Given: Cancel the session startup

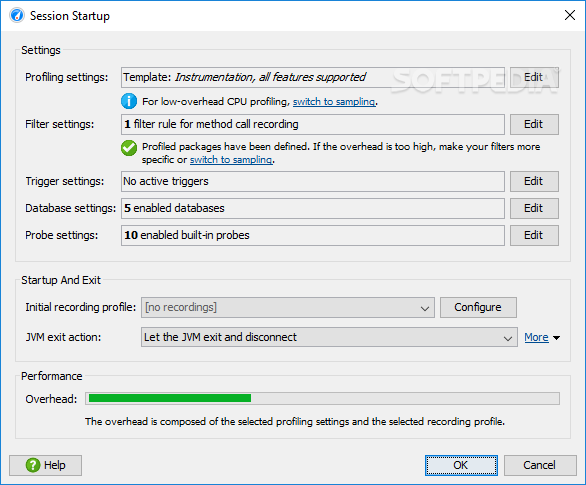Looking at the screenshot, I should click(540, 465).
